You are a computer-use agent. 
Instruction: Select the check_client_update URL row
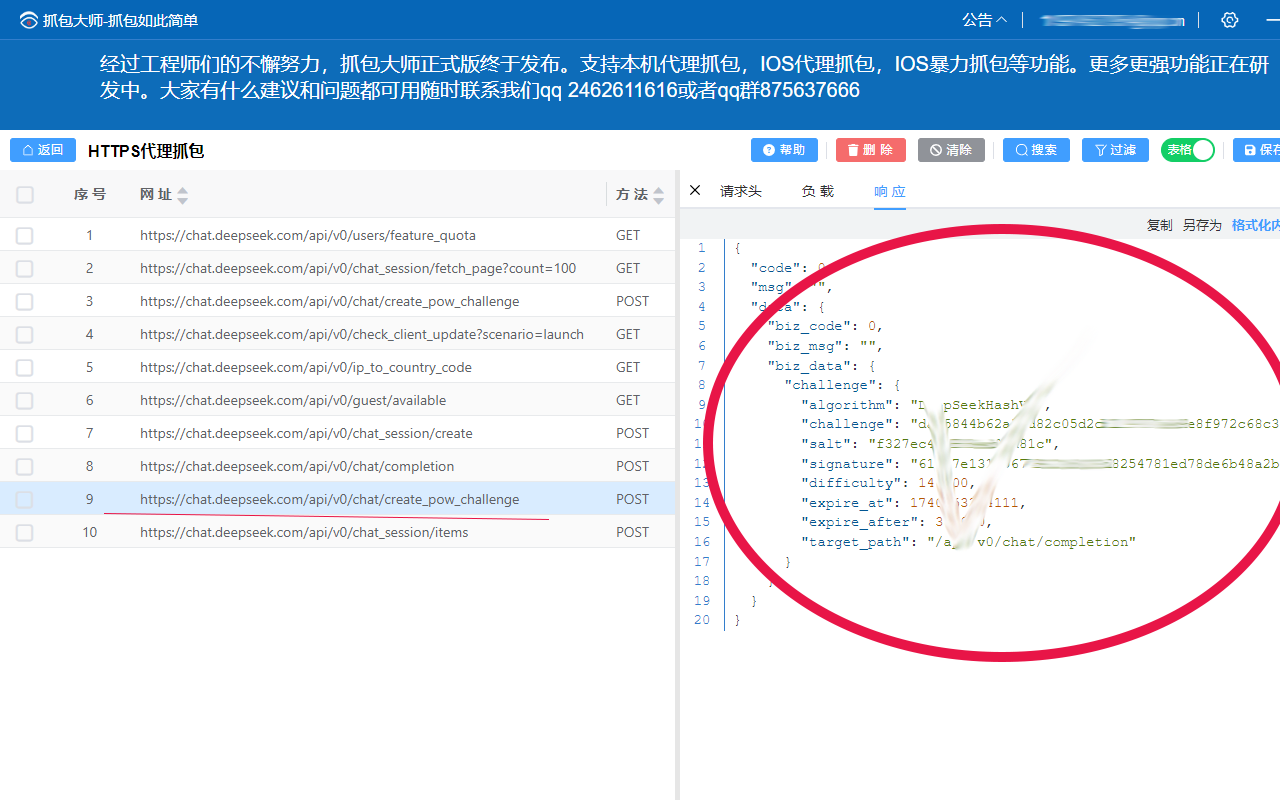tap(362, 335)
